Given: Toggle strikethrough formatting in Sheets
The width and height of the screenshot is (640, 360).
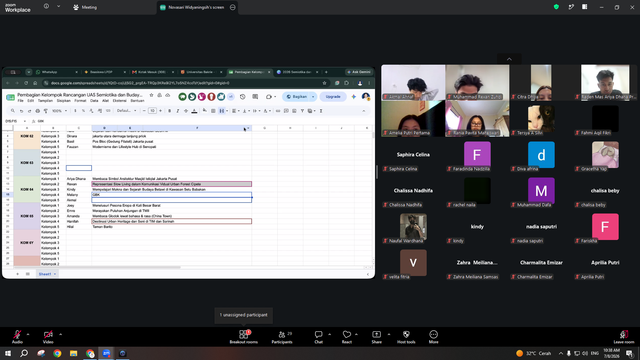Looking at the screenshot, I should pyautogui.click(x=186, y=111).
